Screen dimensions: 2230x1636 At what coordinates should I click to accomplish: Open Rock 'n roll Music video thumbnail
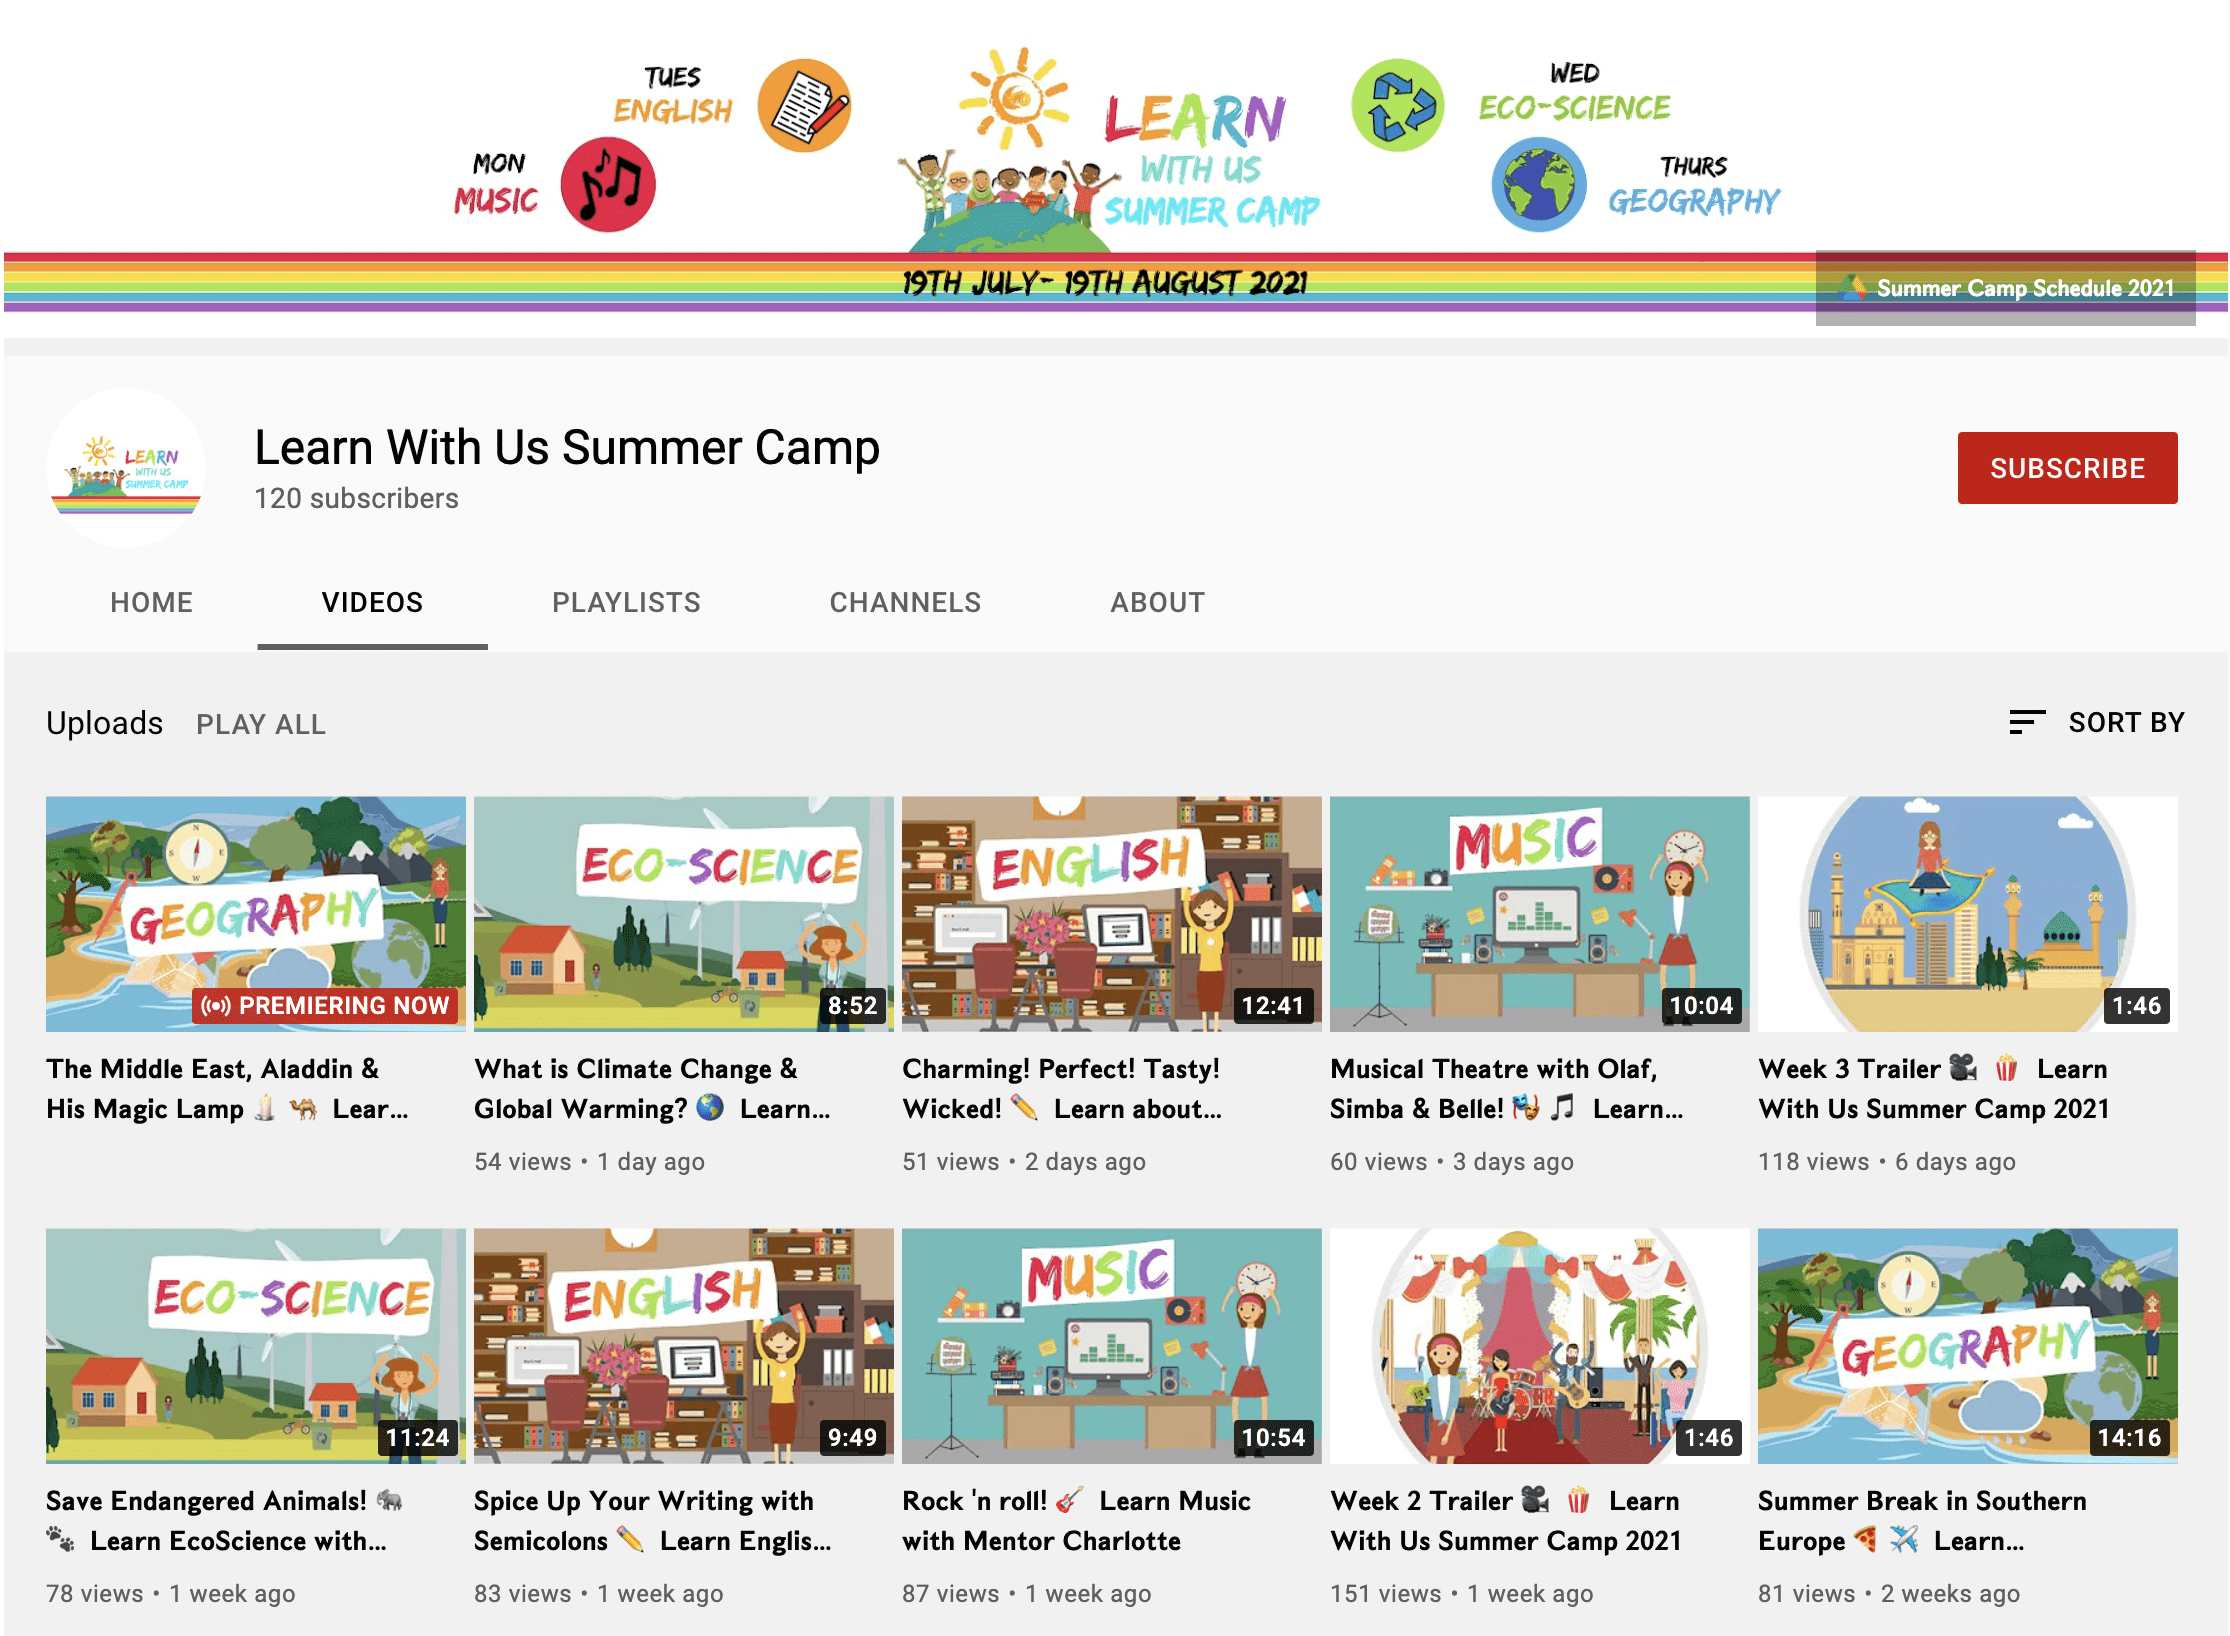click(x=1111, y=1345)
